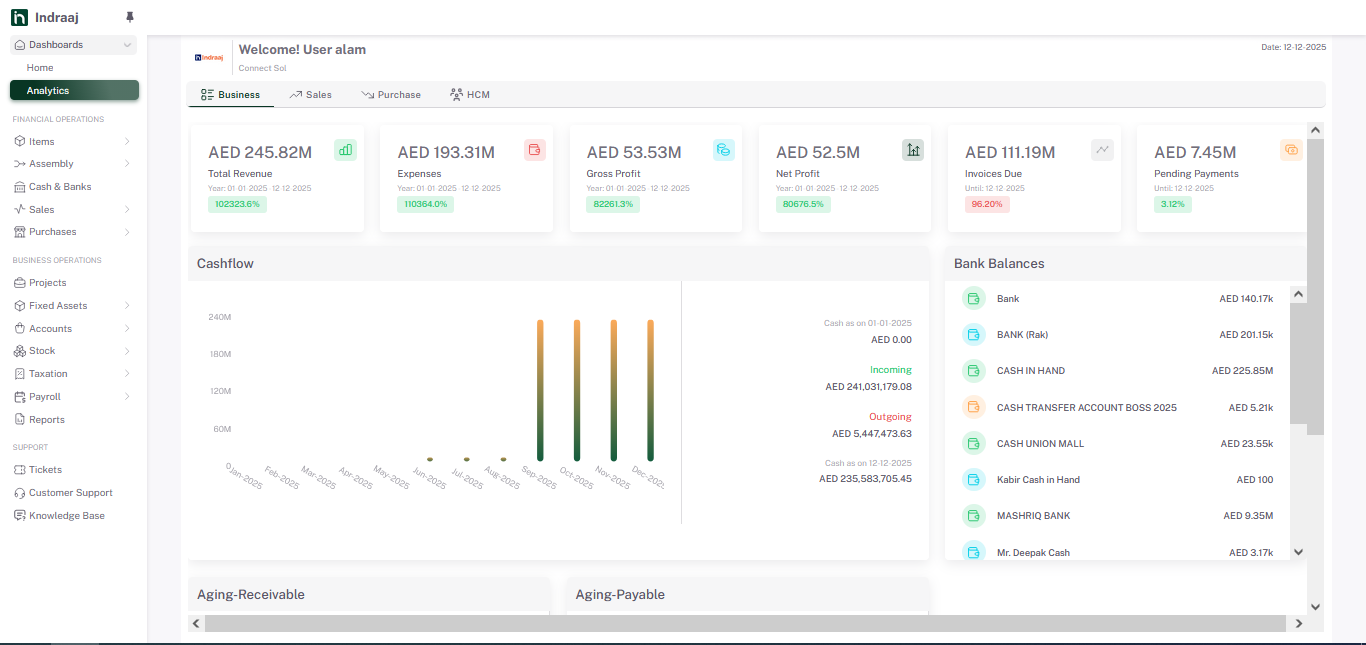Viewport: 1366px width, 645px height.
Task: Select the Purchase tab
Action: (x=391, y=95)
